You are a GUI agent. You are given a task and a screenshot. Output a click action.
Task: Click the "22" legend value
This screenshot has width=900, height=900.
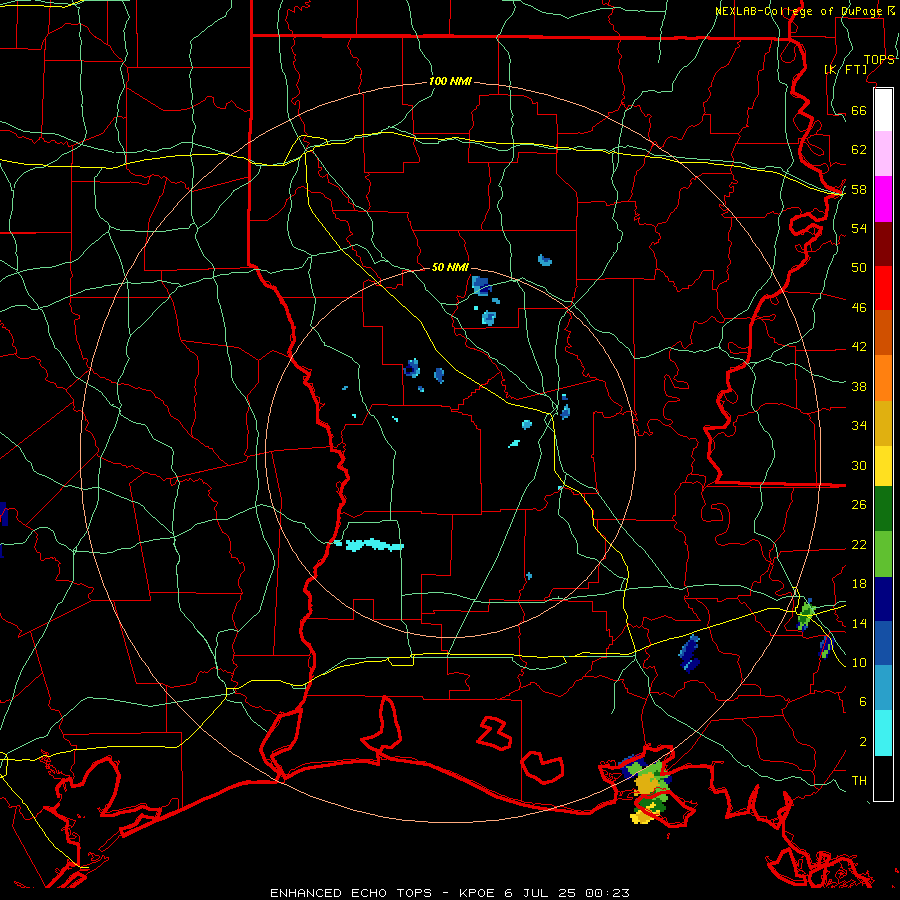coord(859,545)
